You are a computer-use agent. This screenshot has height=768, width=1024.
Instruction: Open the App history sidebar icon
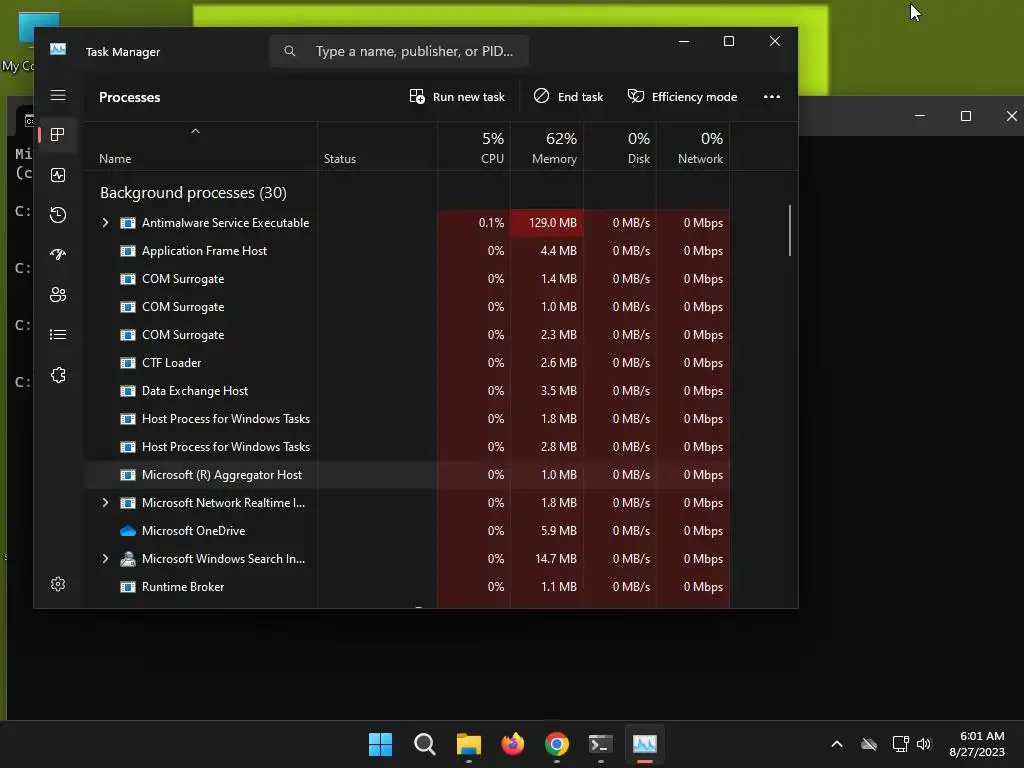coord(58,215)
